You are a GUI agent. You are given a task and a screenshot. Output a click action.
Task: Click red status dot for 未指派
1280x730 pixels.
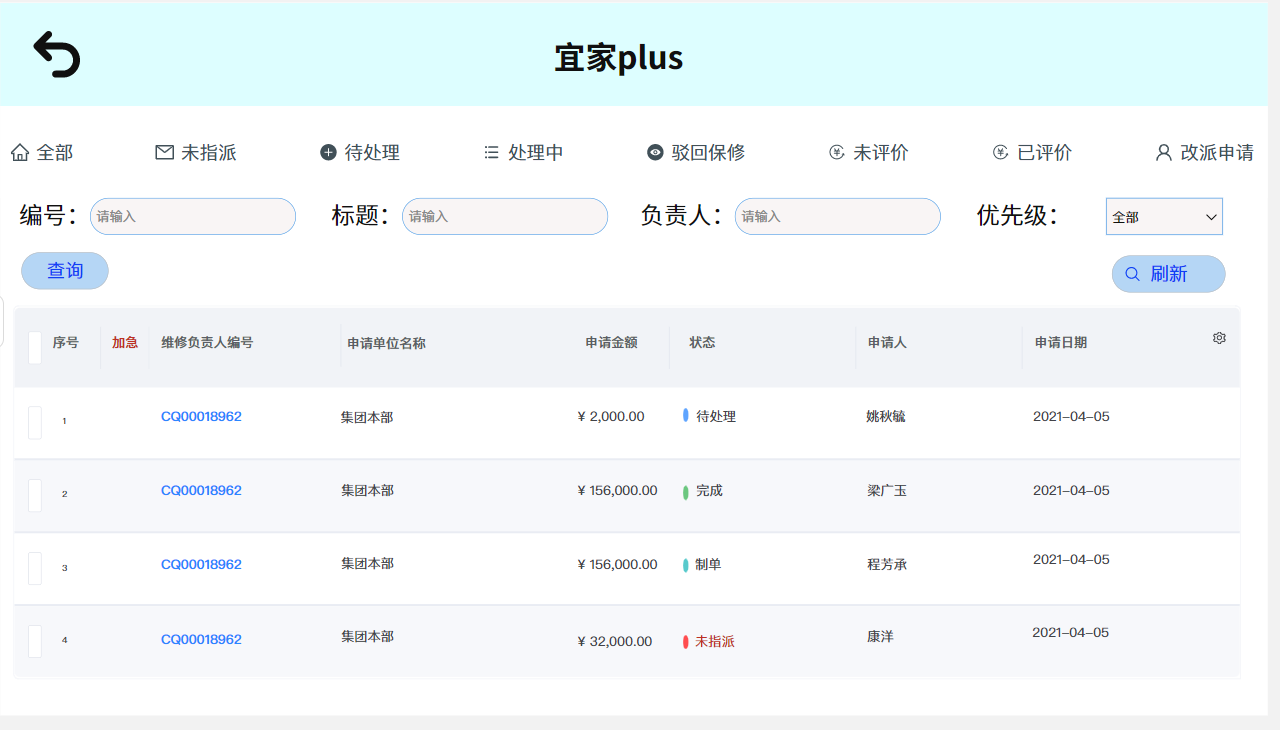(x=686, y=641)
